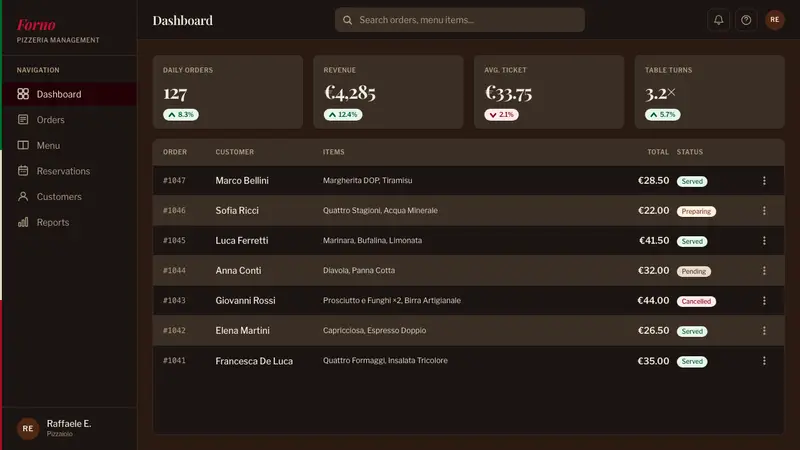Click the Orders list icon in sidebar
Screen dimensions: 800x450
click(23, 119)
